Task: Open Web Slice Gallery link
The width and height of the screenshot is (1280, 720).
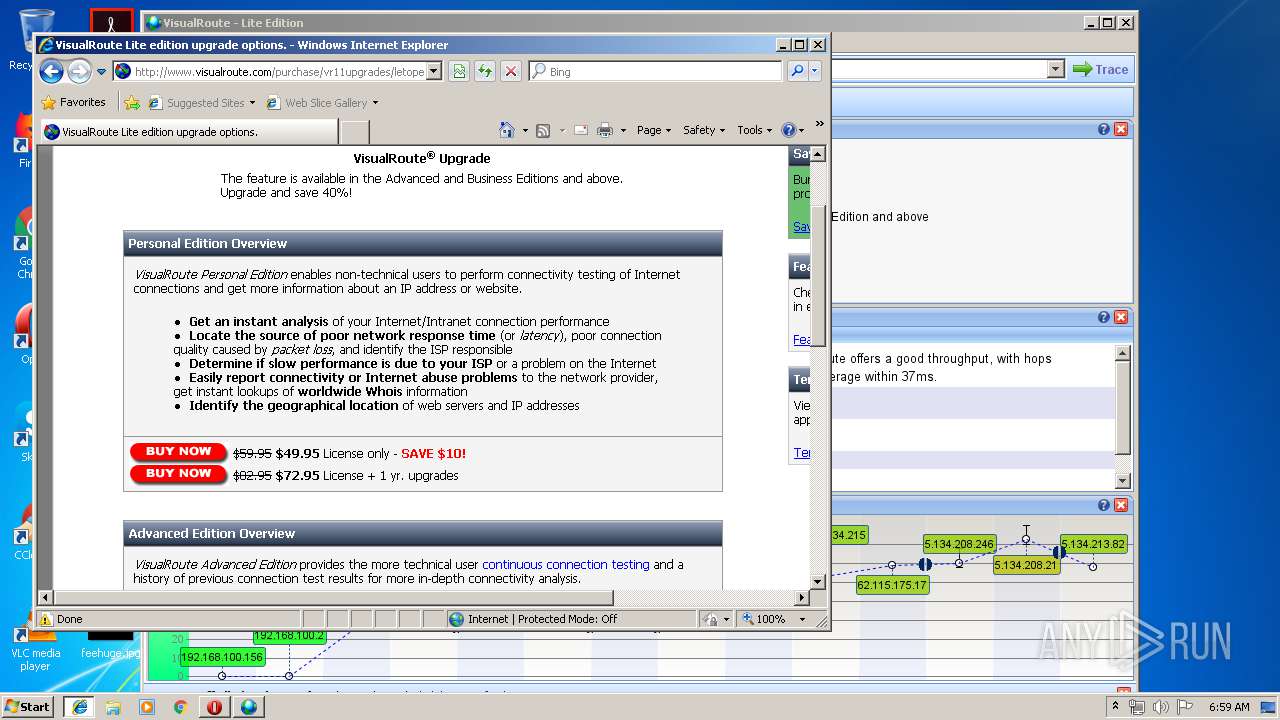Action: pyautogui.click(x=322, y=102)
